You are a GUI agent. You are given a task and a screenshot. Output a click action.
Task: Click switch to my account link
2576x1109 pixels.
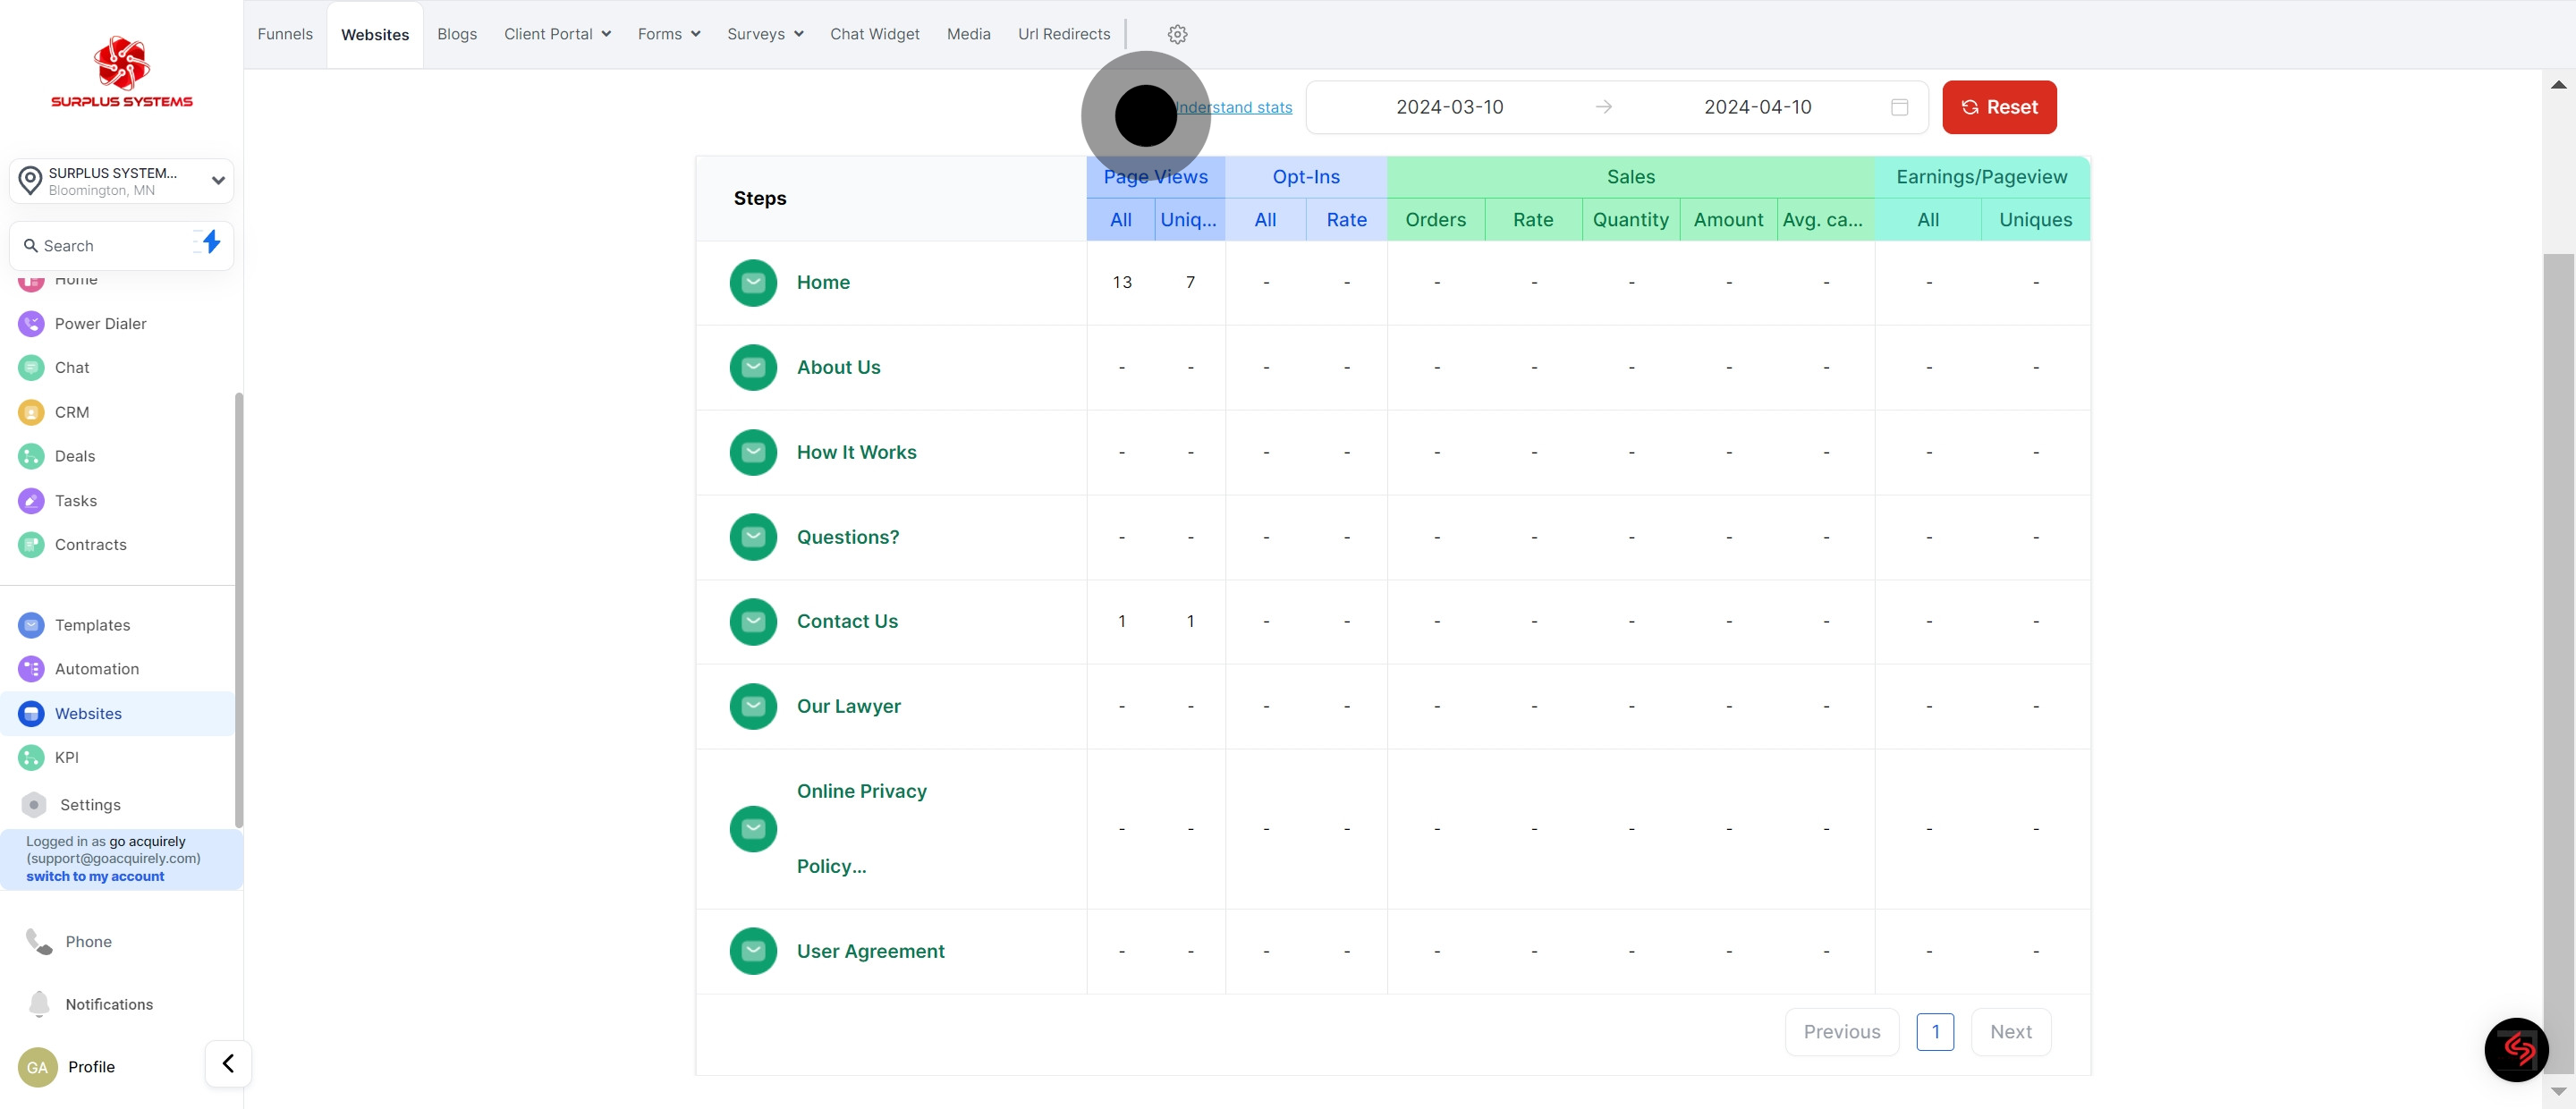[x=95, y=876]
